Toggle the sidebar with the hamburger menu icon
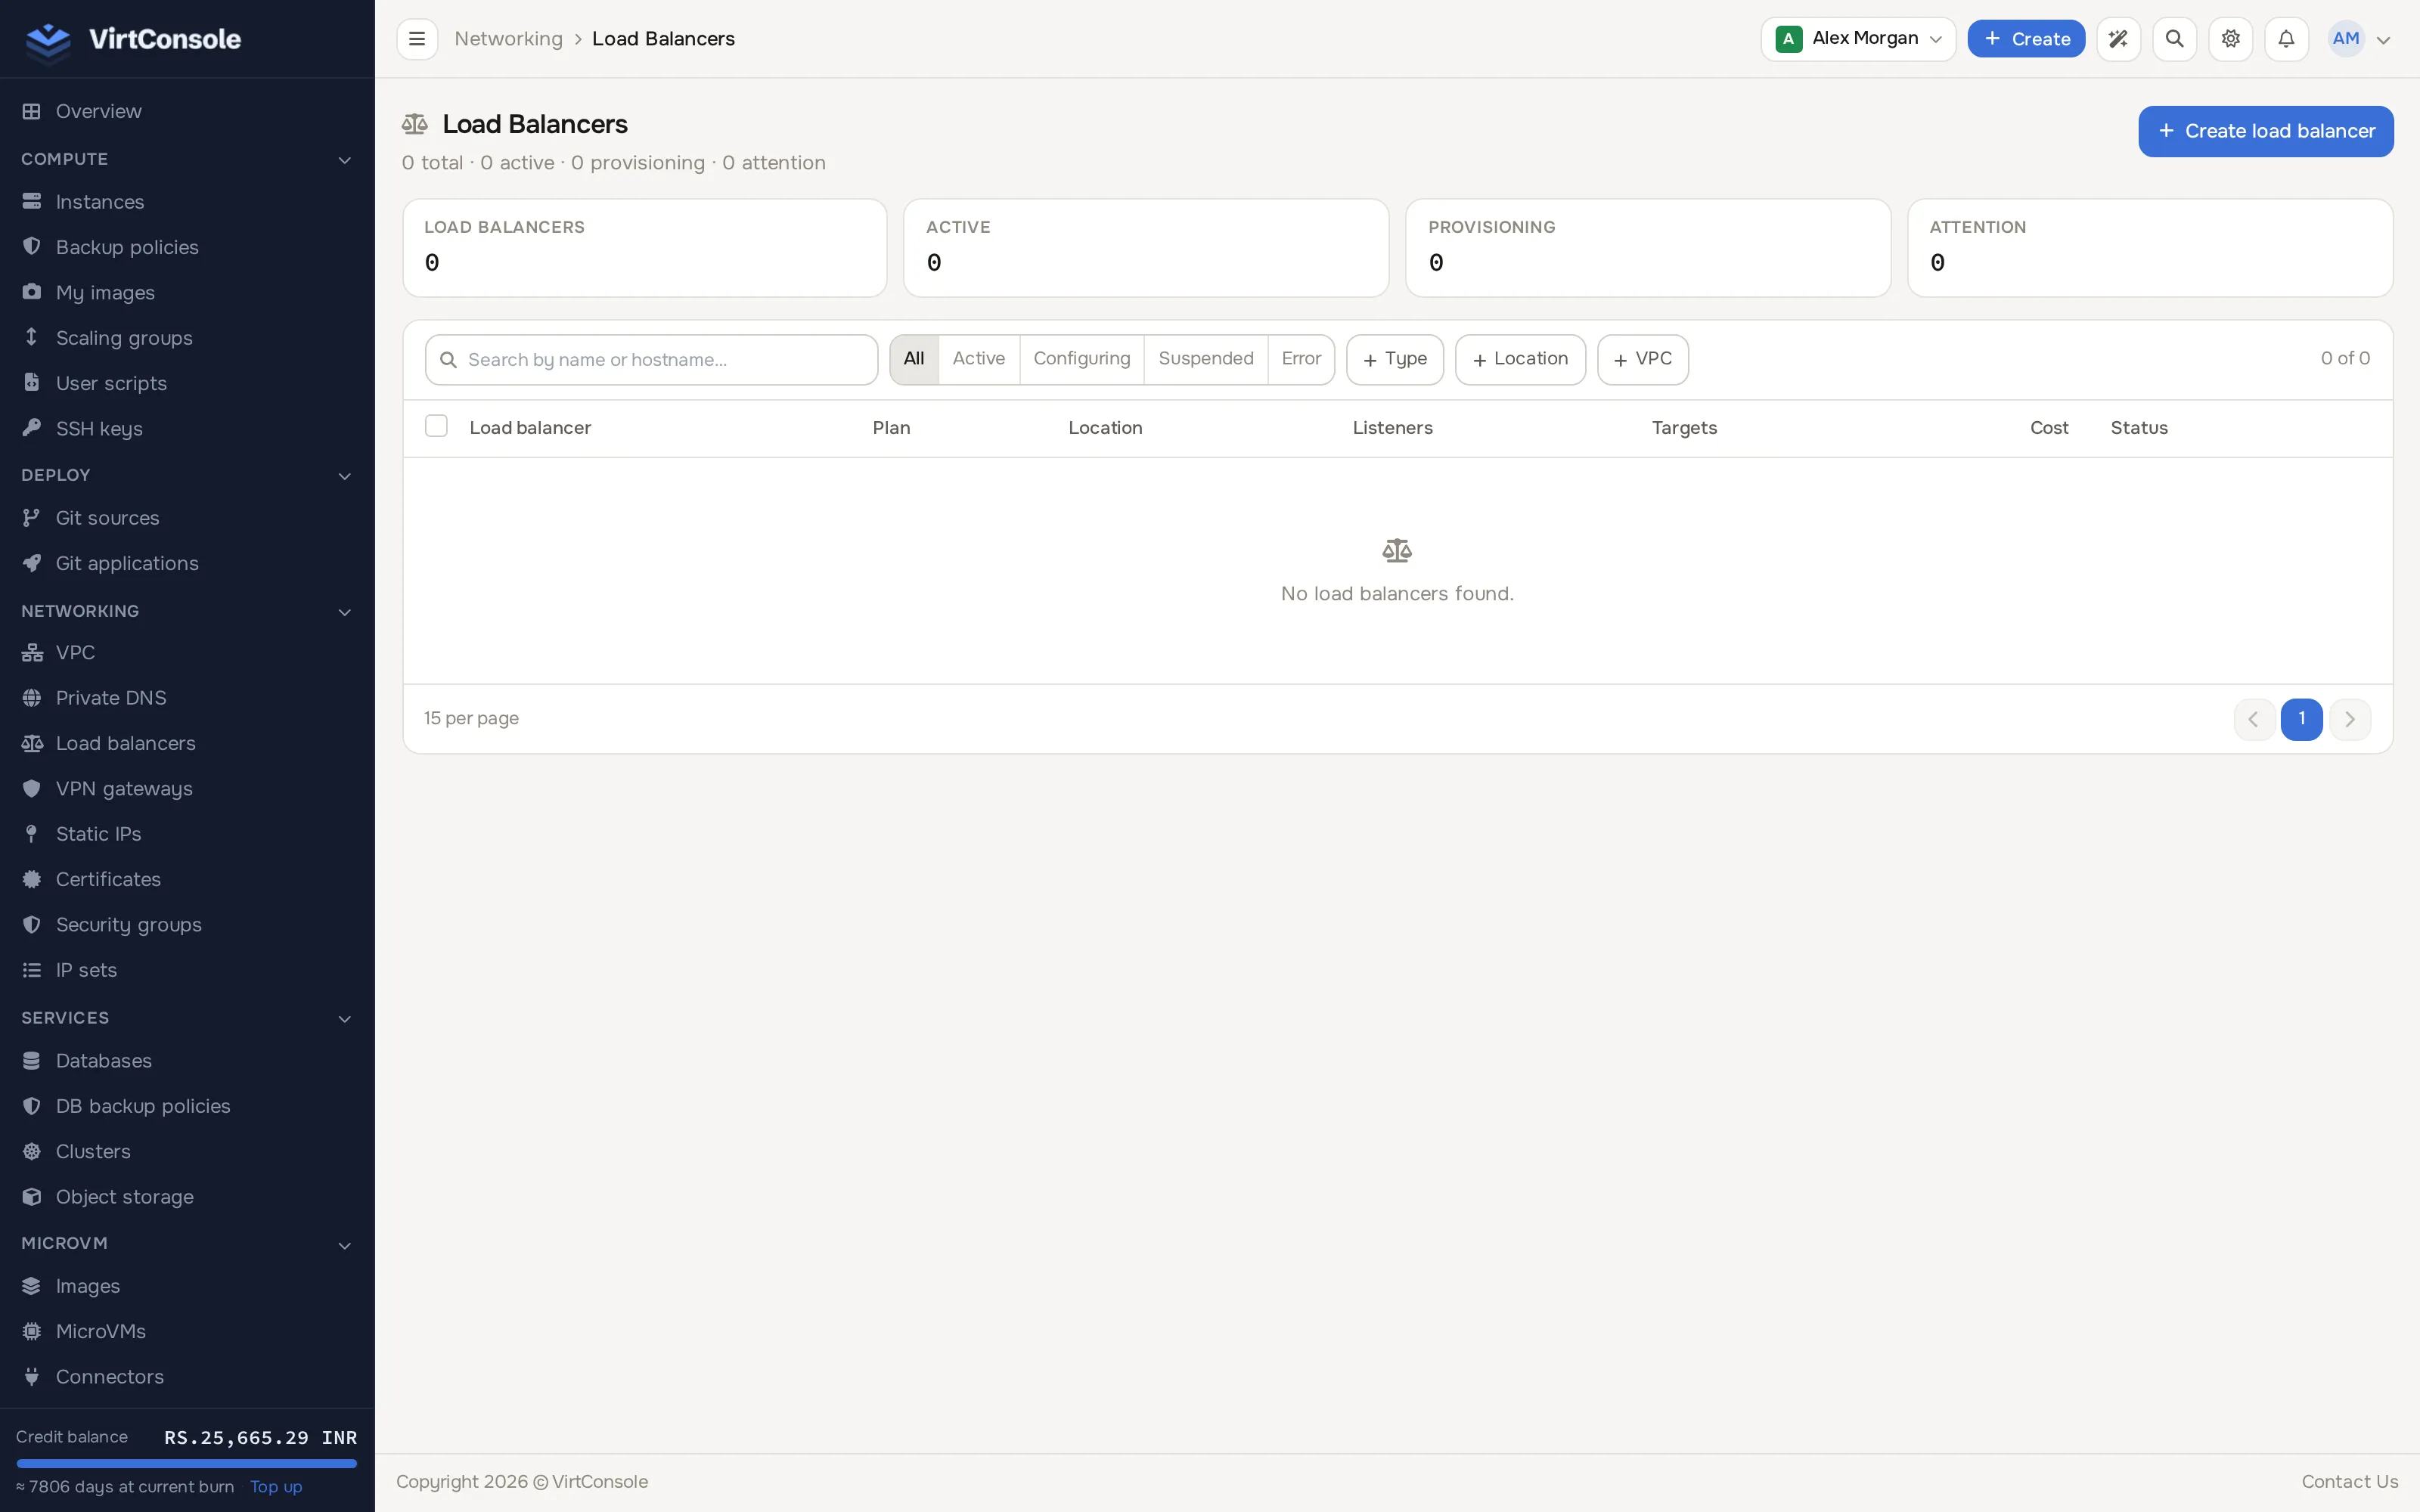Viewport: 2420px width, 1512px height. tap(417, 39)
